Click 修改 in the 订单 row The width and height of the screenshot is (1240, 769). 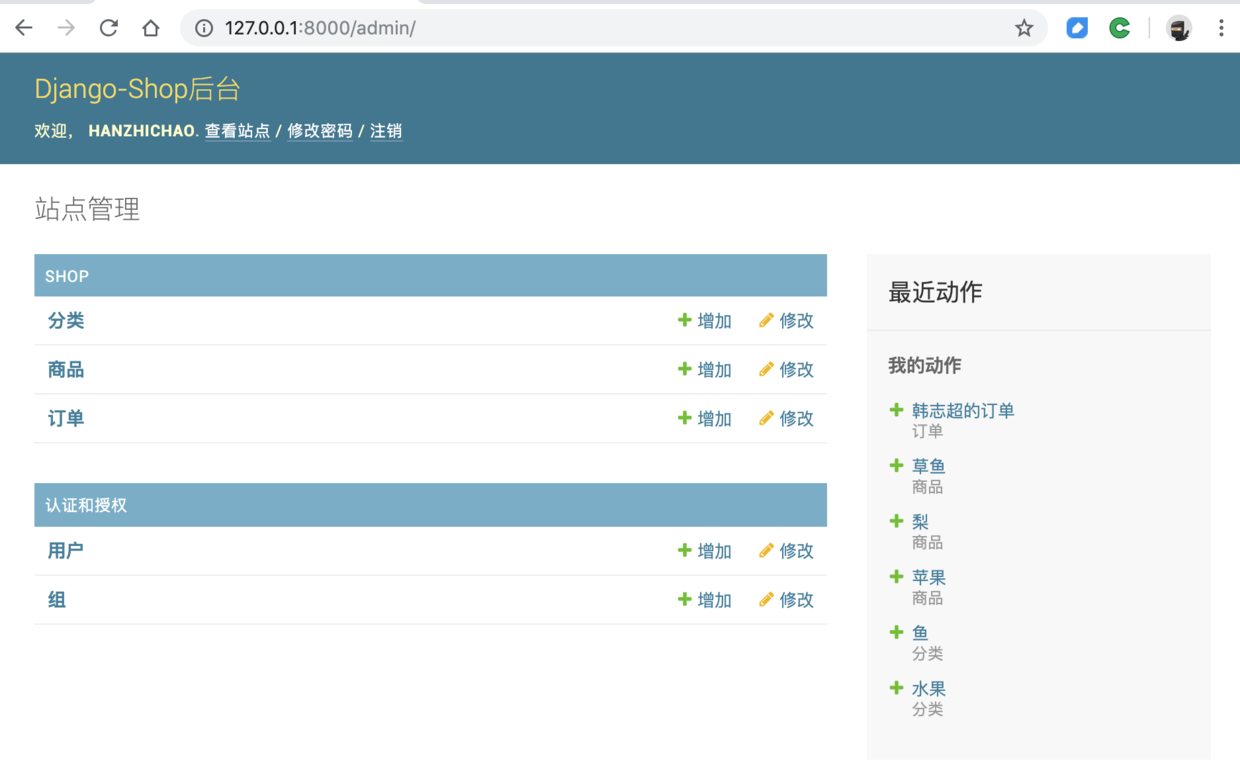(787, 419)
